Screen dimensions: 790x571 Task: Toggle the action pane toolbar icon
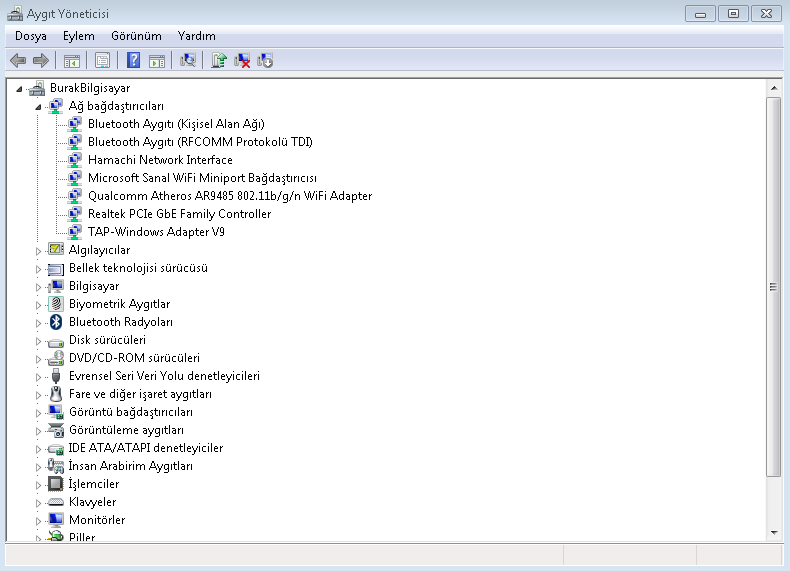(x=157, y=61)
